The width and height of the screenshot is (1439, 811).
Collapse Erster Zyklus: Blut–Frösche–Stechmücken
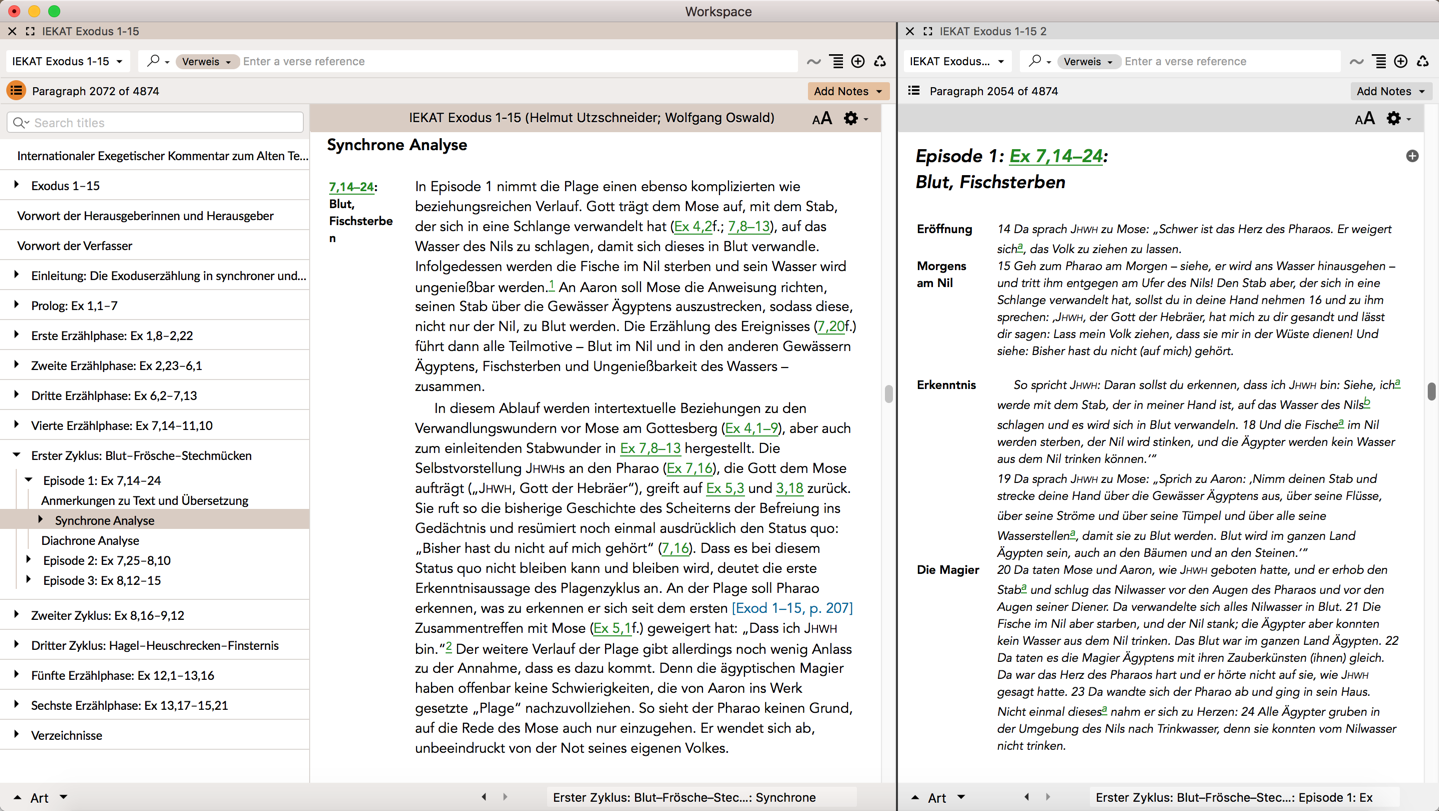pyautogui.click(x=16, y=455)
